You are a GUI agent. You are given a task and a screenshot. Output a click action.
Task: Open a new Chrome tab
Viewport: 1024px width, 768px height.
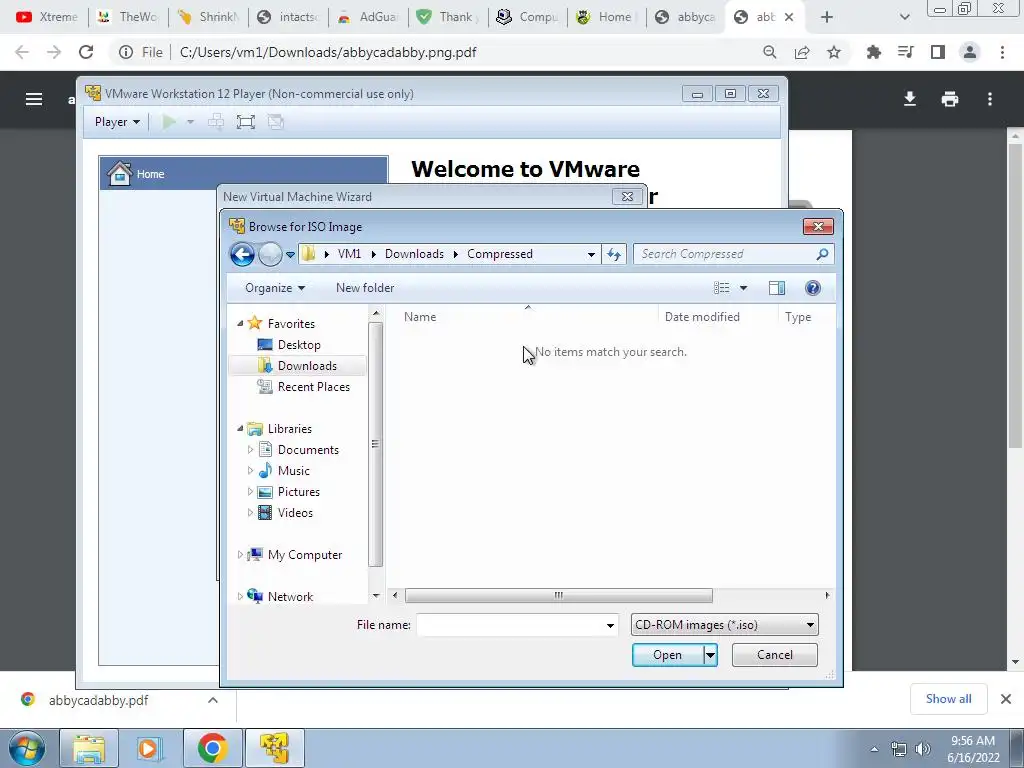click(x=827, y=17)
